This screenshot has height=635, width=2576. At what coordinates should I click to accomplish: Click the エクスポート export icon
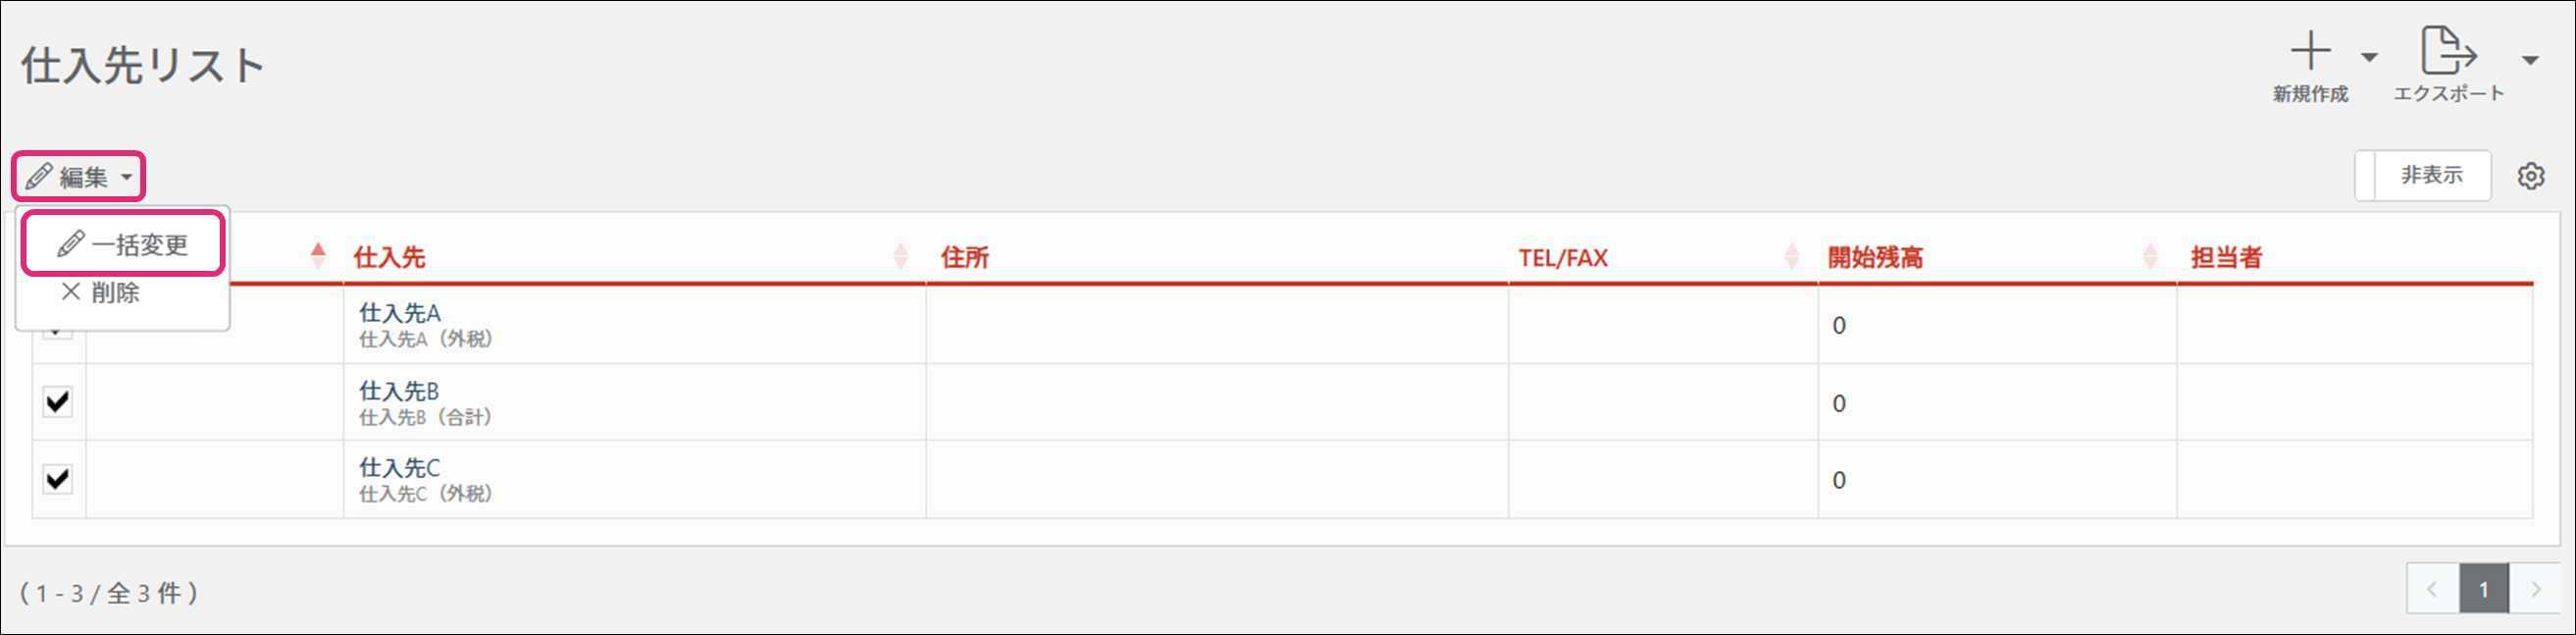click(2447, 52)
